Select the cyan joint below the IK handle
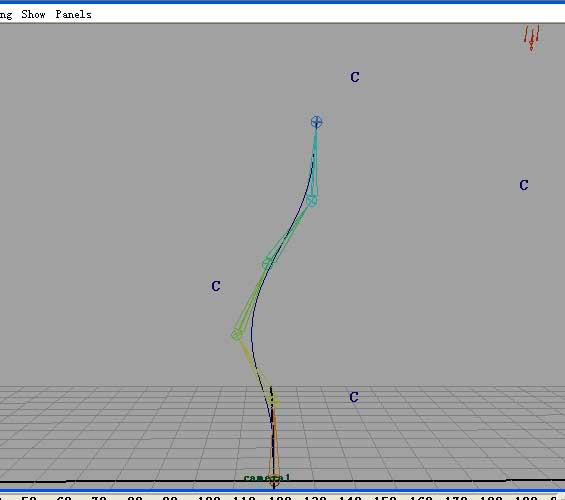 (x=312, y=200)
